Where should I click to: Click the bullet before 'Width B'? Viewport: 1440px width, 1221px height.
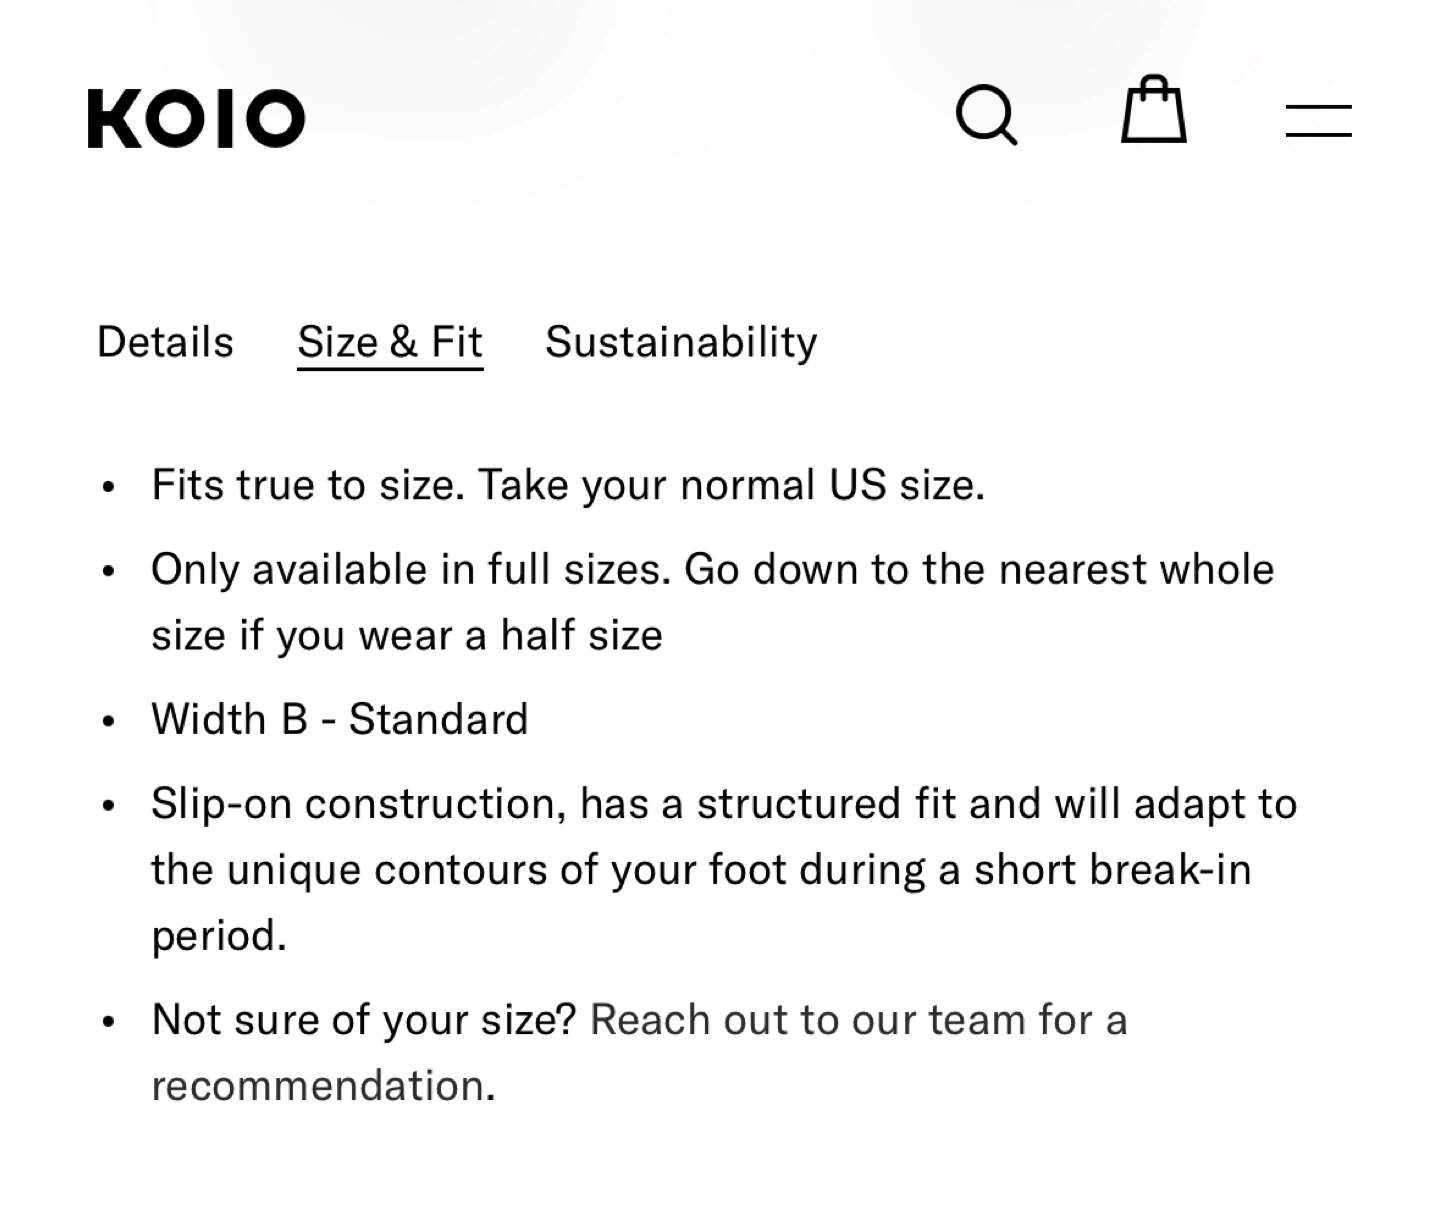[109, 722]
